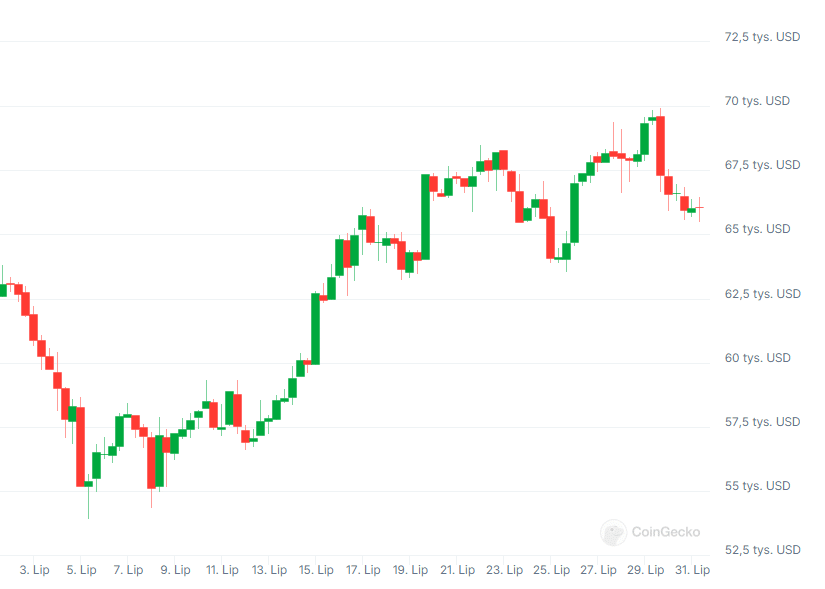
Task: Click the CoinGecko watermark text
Action: 666,532
